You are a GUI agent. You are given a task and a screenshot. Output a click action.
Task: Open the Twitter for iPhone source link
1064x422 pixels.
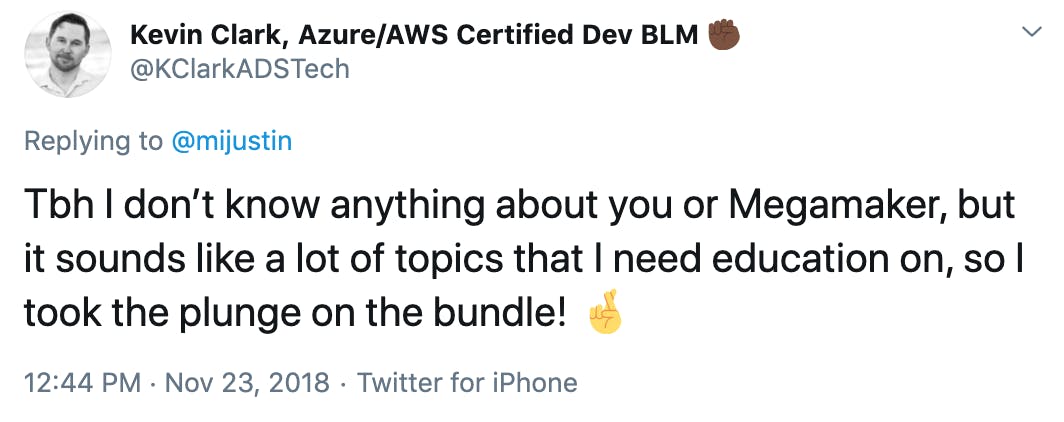467,383
